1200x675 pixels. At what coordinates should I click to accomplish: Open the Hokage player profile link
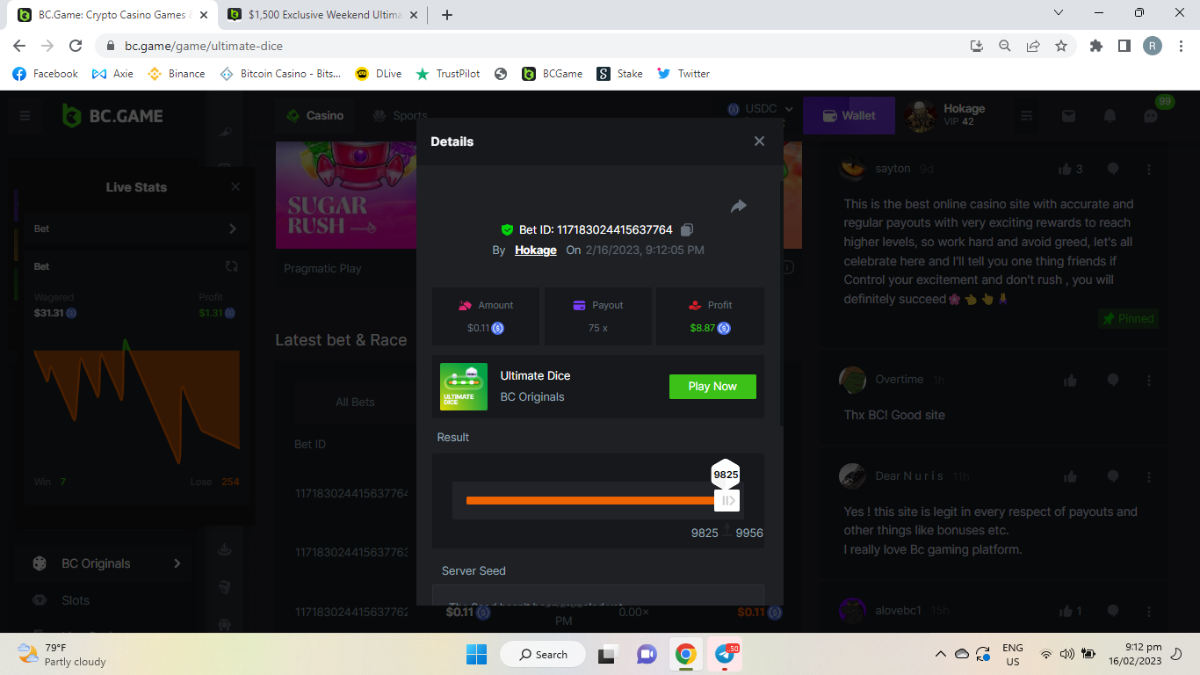(535, 250)
